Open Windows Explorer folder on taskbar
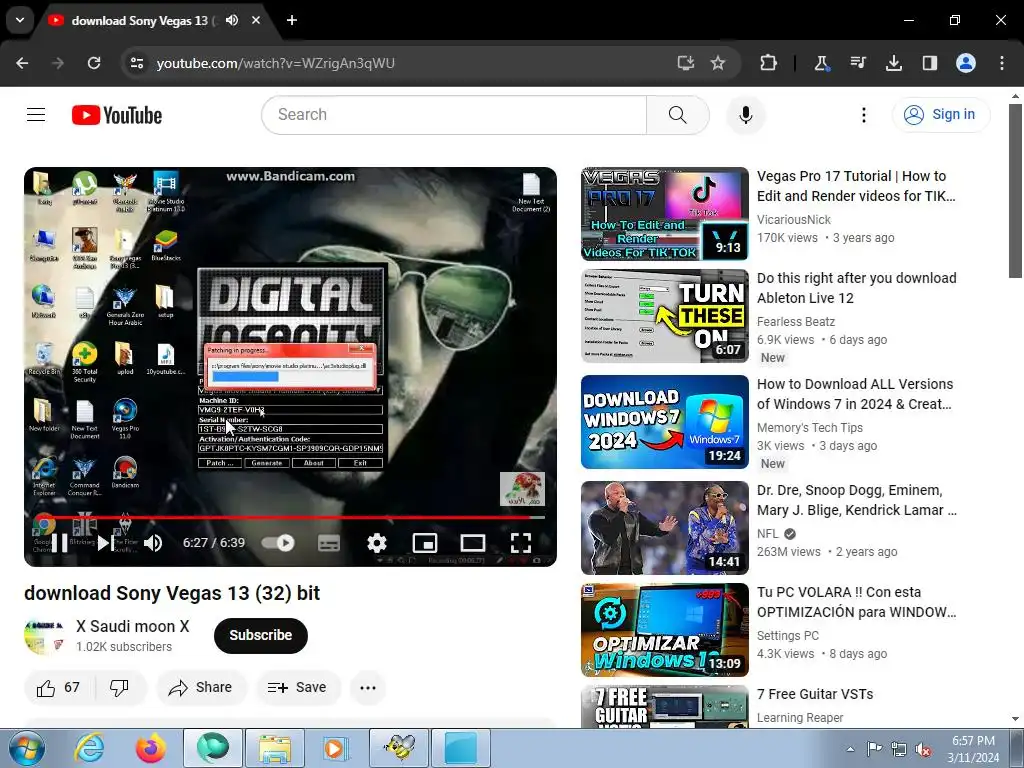Viewport: 1024px width, 768px height. (274, 748)
